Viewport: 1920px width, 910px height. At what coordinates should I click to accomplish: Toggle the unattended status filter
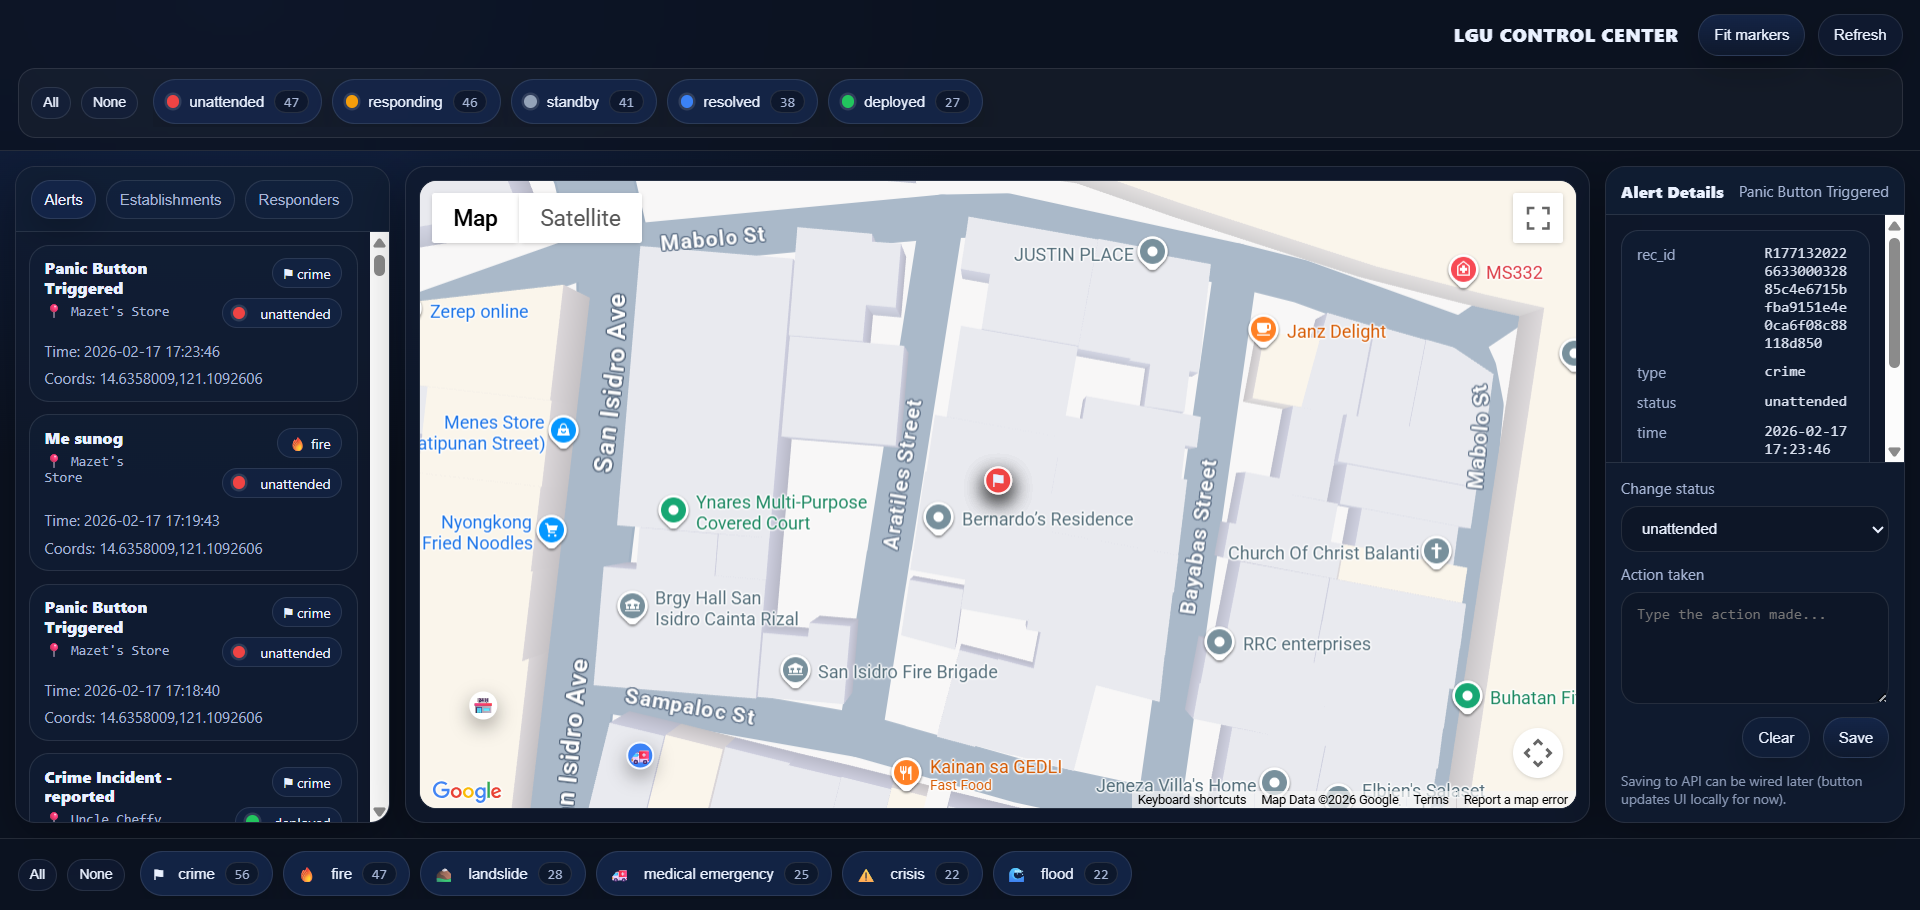(x=236, y=101)
